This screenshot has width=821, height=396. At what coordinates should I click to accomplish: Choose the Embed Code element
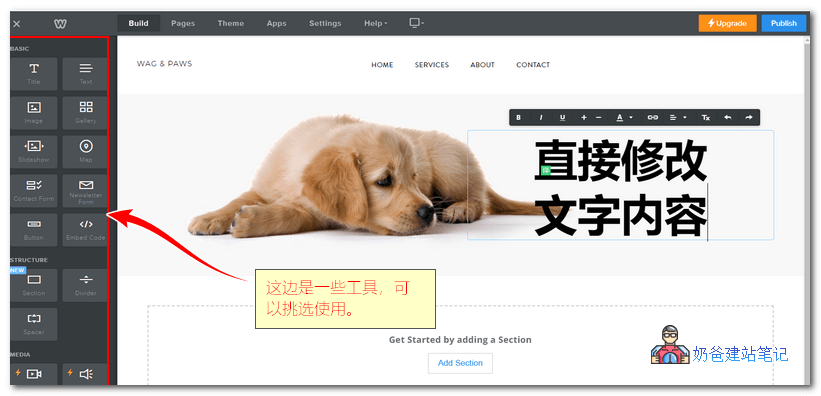tap(85, 229)
